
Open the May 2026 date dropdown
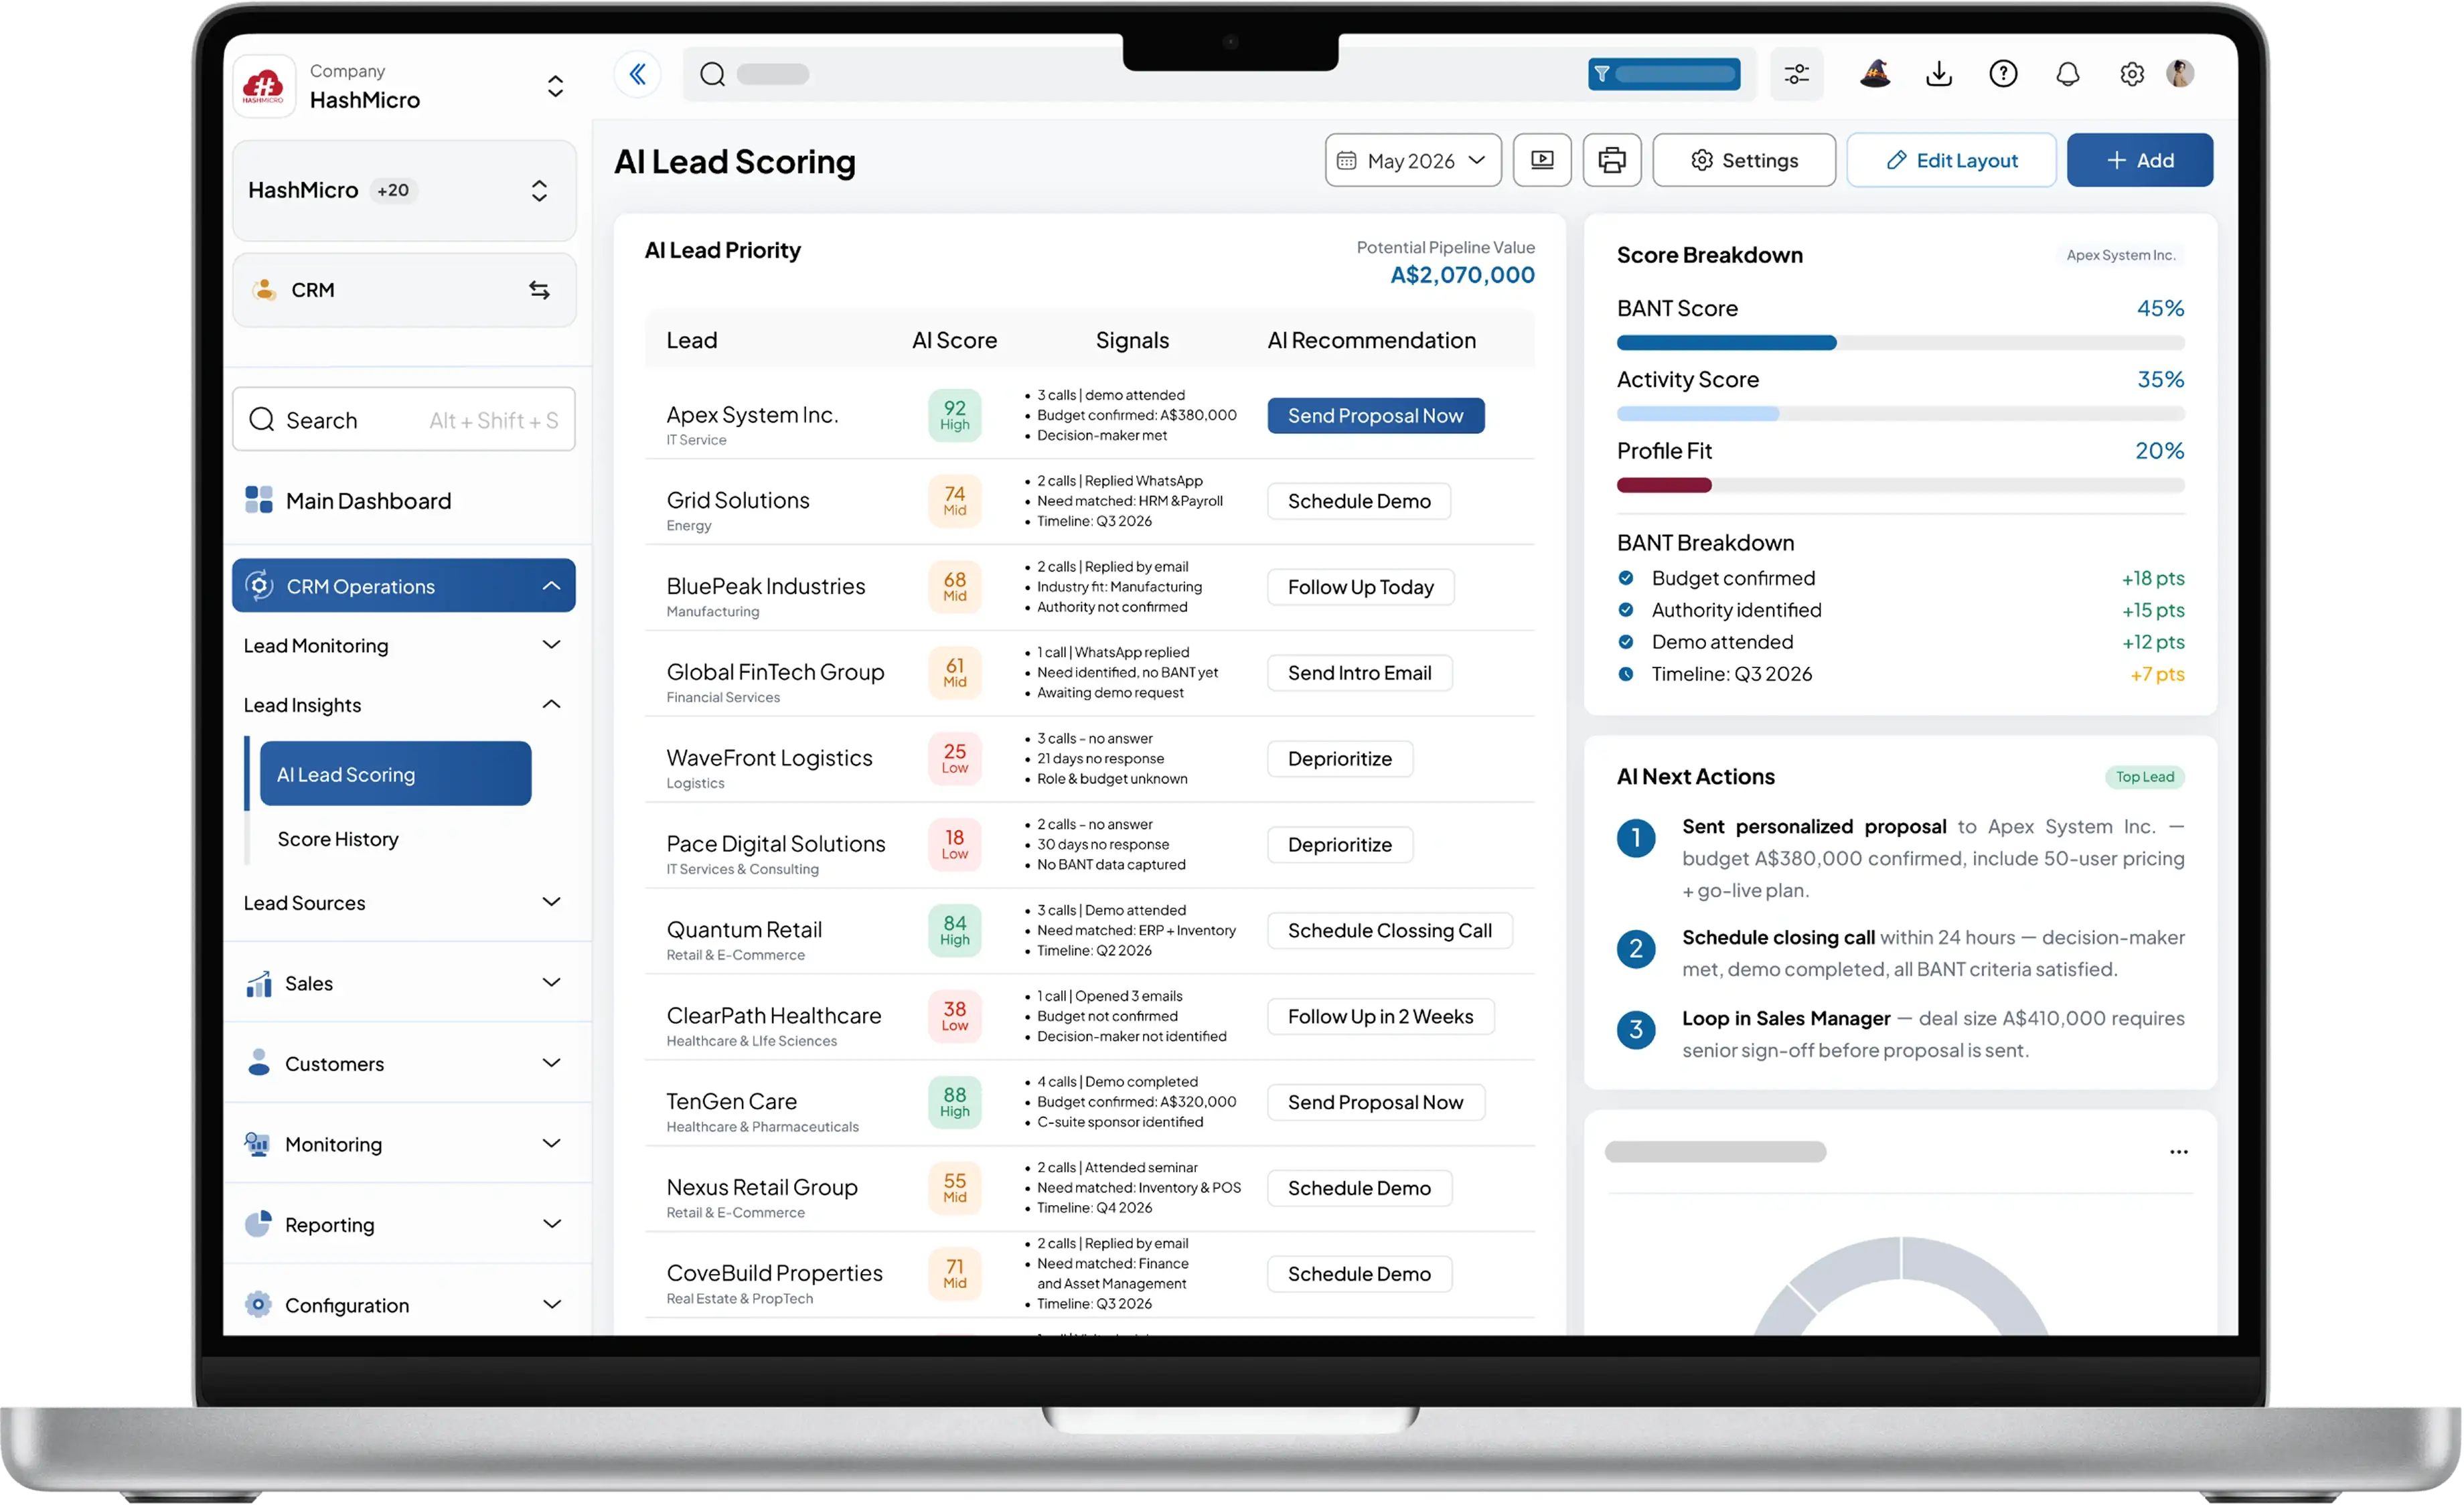pyautogui.click(x=1413, y=160)
